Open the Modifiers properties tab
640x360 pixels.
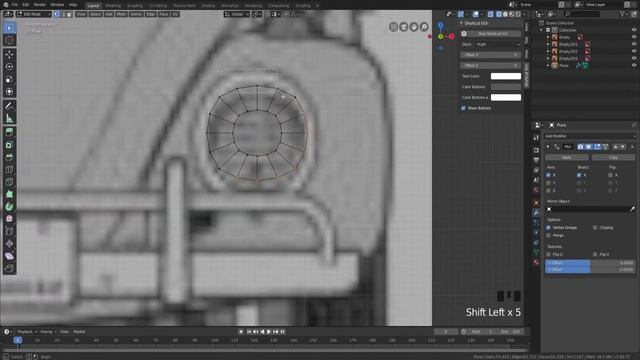tap(536, 213)
